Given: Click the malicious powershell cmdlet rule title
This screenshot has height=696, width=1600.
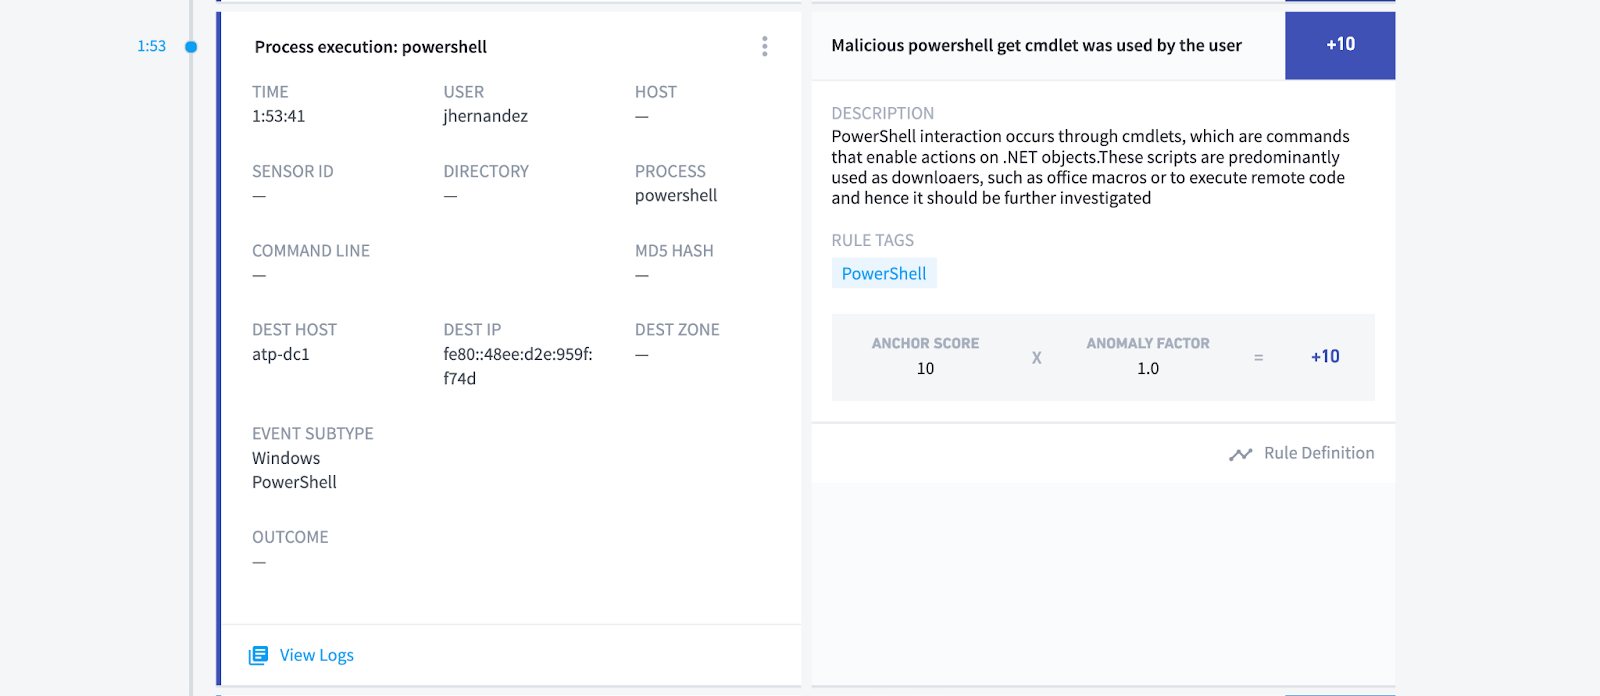Looking at the screenshot, I should click(x=1036, y=45).
